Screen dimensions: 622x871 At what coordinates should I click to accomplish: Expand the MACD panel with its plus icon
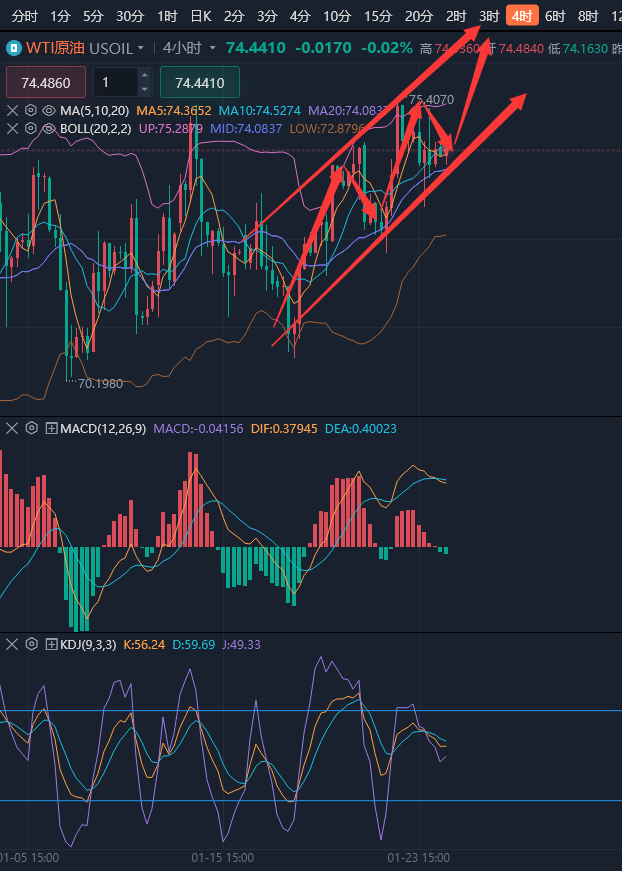[52, 428]
